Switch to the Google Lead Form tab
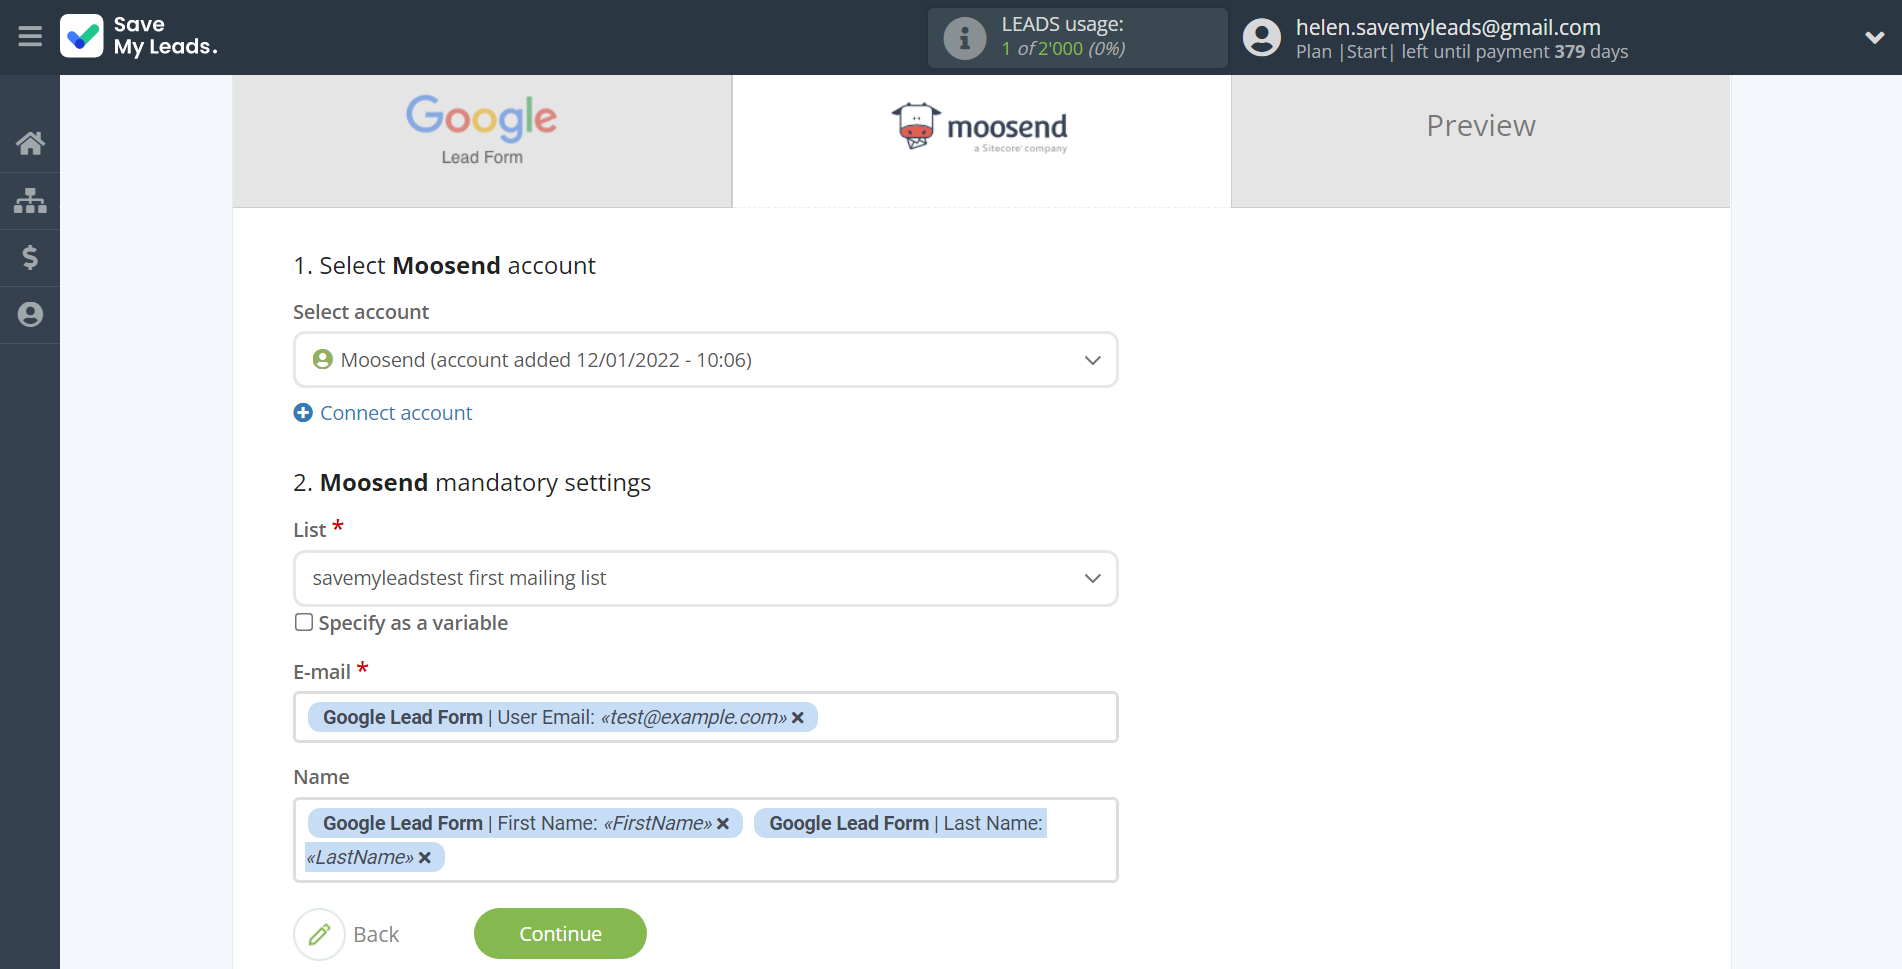The image size is (1902, 969). (482, 141)
